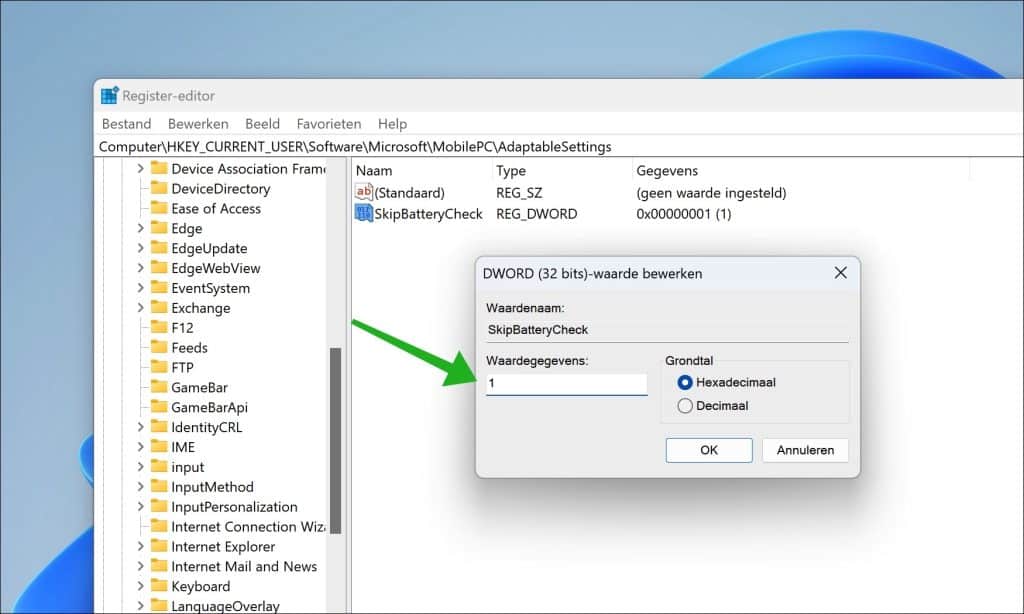Open the Bewerken menu
Viewport: 1024px width, 614px height.
(x=198, y=123)
